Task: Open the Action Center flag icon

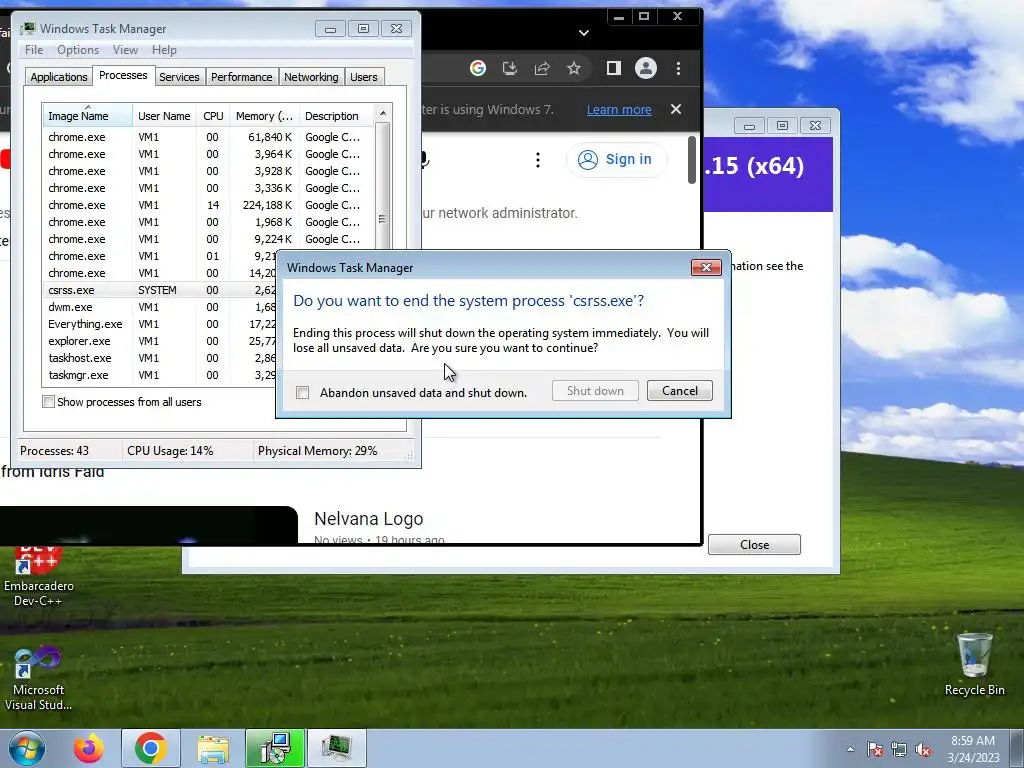Action: [875, 749]
